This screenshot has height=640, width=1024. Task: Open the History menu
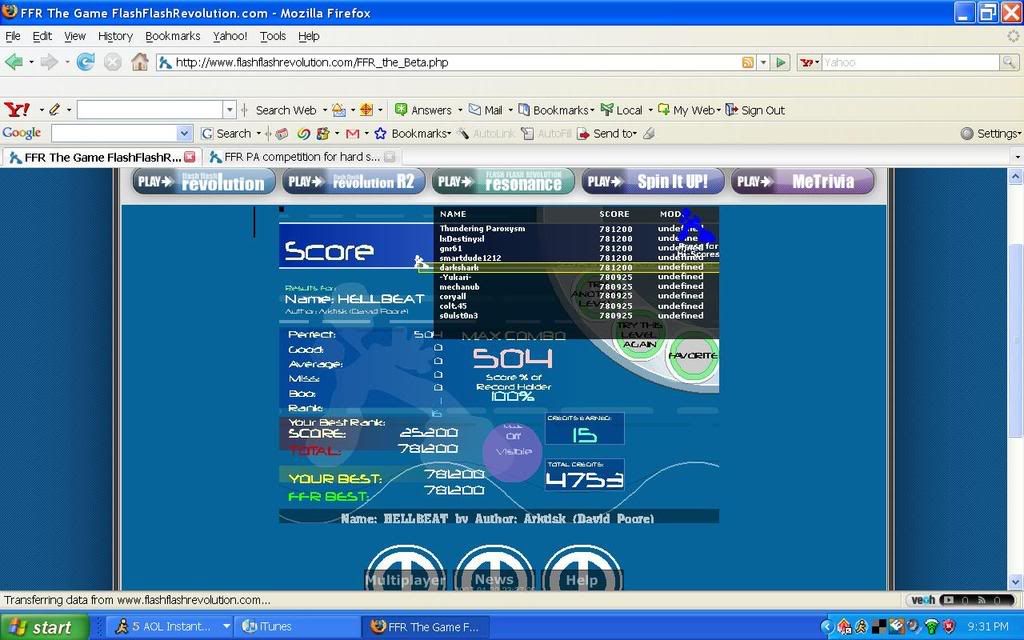(115, 36)
